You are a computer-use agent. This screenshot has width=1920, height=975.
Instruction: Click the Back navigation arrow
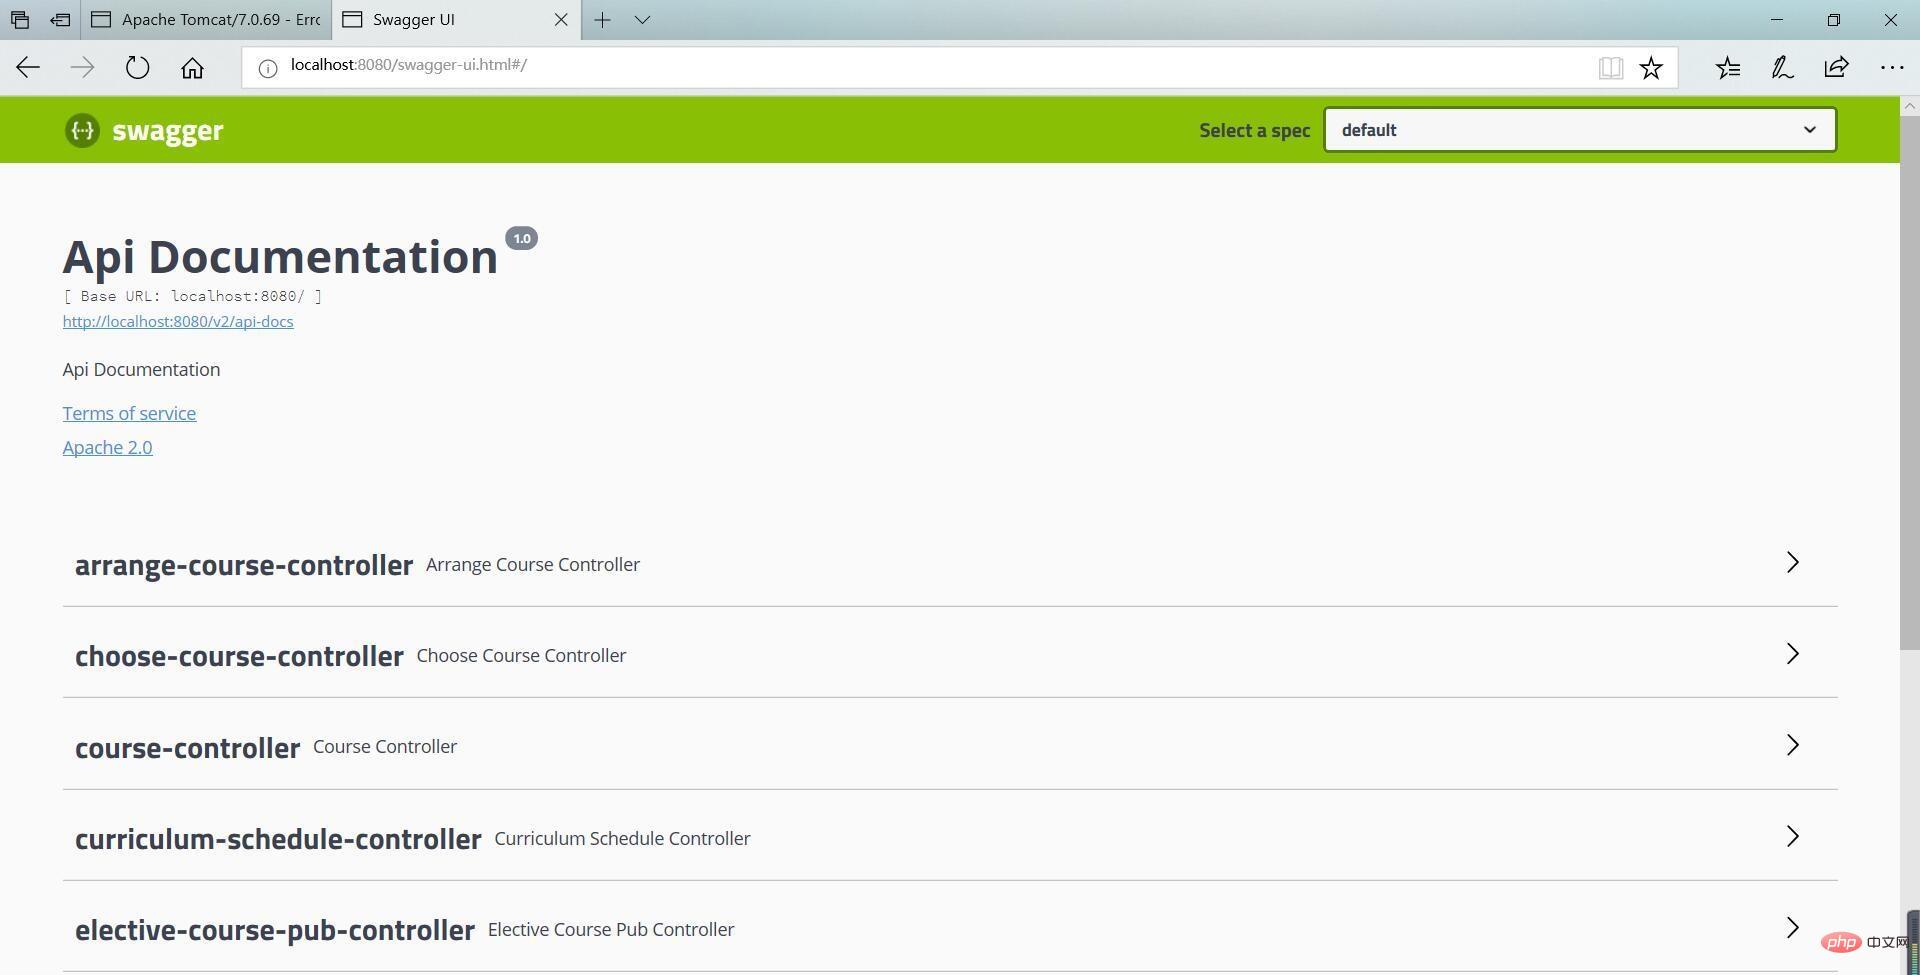[28, 68]
